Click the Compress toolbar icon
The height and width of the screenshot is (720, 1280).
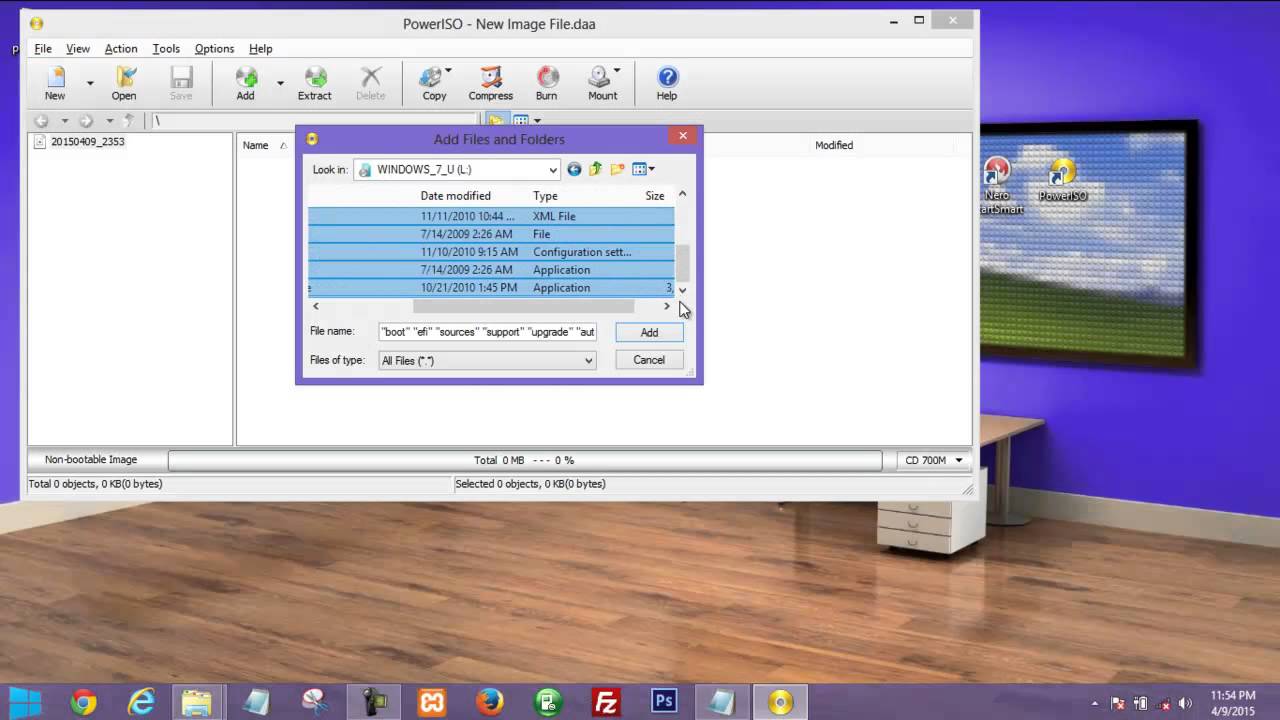[x=491, y=83]
